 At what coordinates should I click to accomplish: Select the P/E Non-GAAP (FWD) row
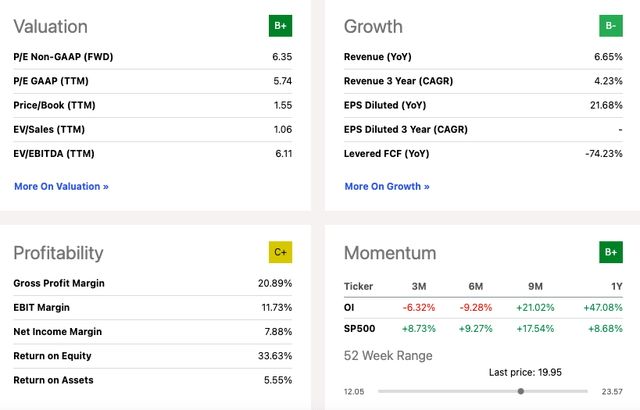coord(153,57)
